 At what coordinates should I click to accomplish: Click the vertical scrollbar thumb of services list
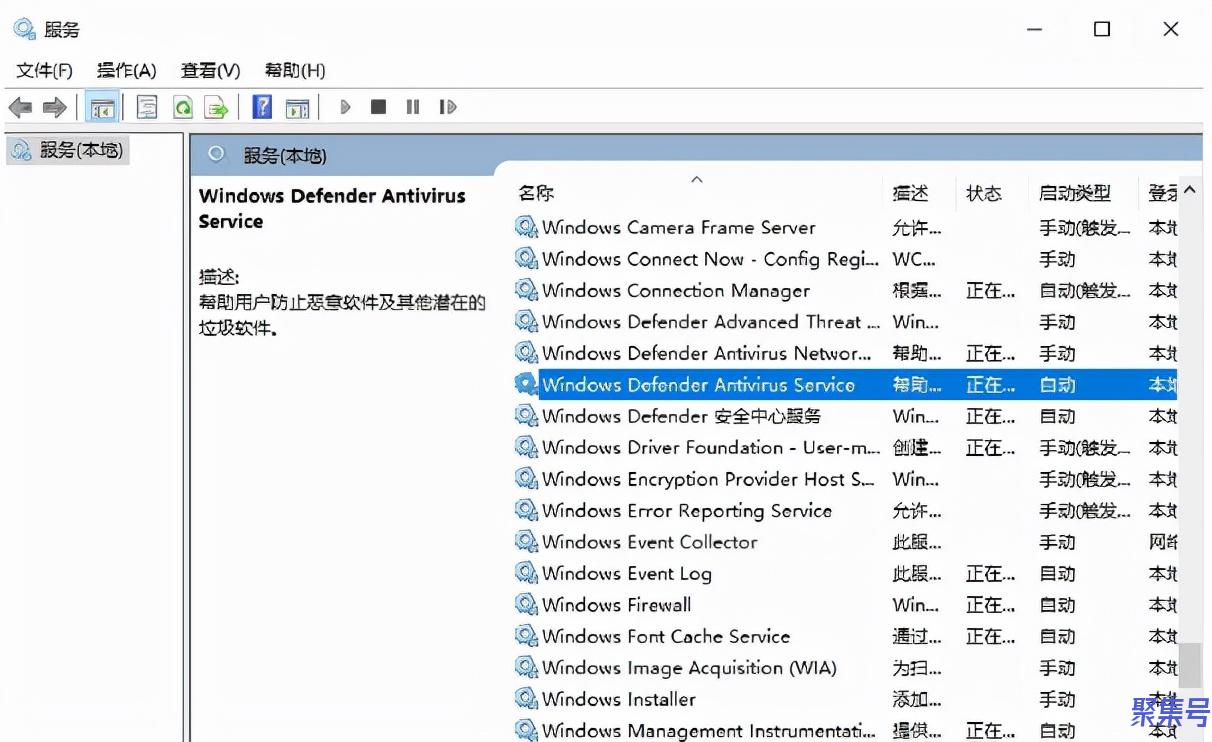tap(1189, 666)
